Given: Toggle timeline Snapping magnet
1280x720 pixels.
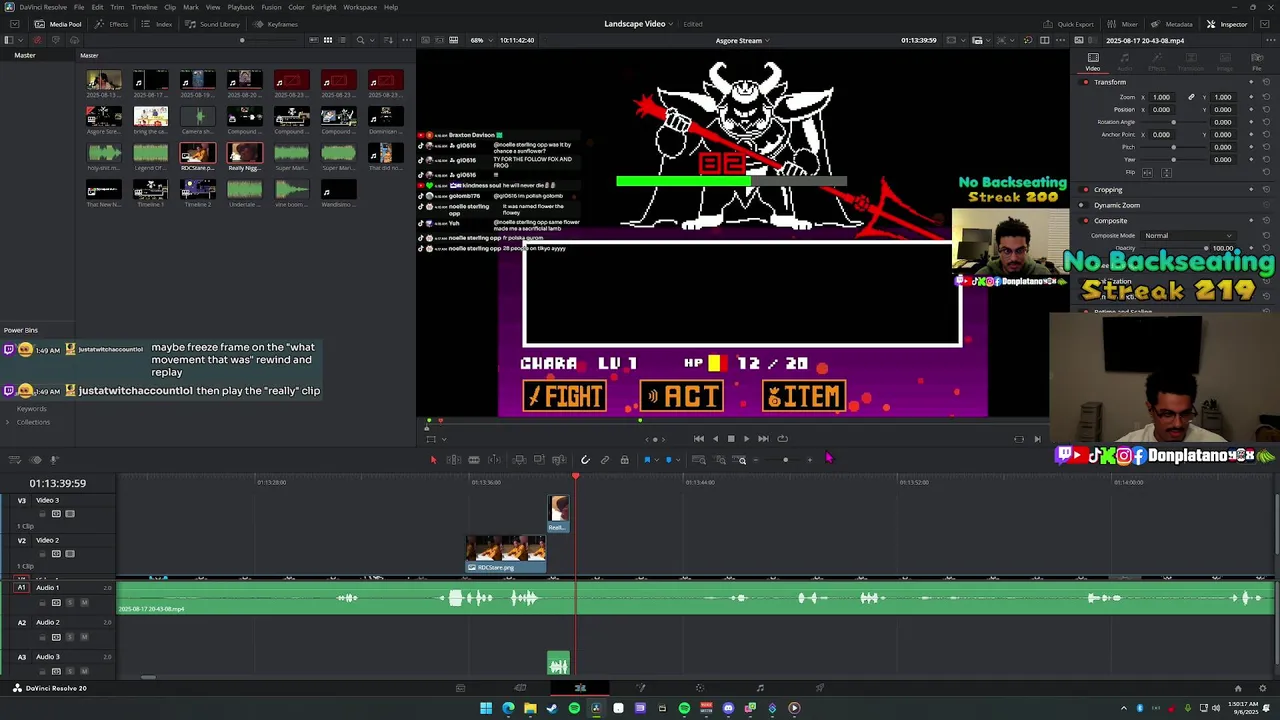Looking at the screenshot, I should pyautogui.click(x=585, y=460).
